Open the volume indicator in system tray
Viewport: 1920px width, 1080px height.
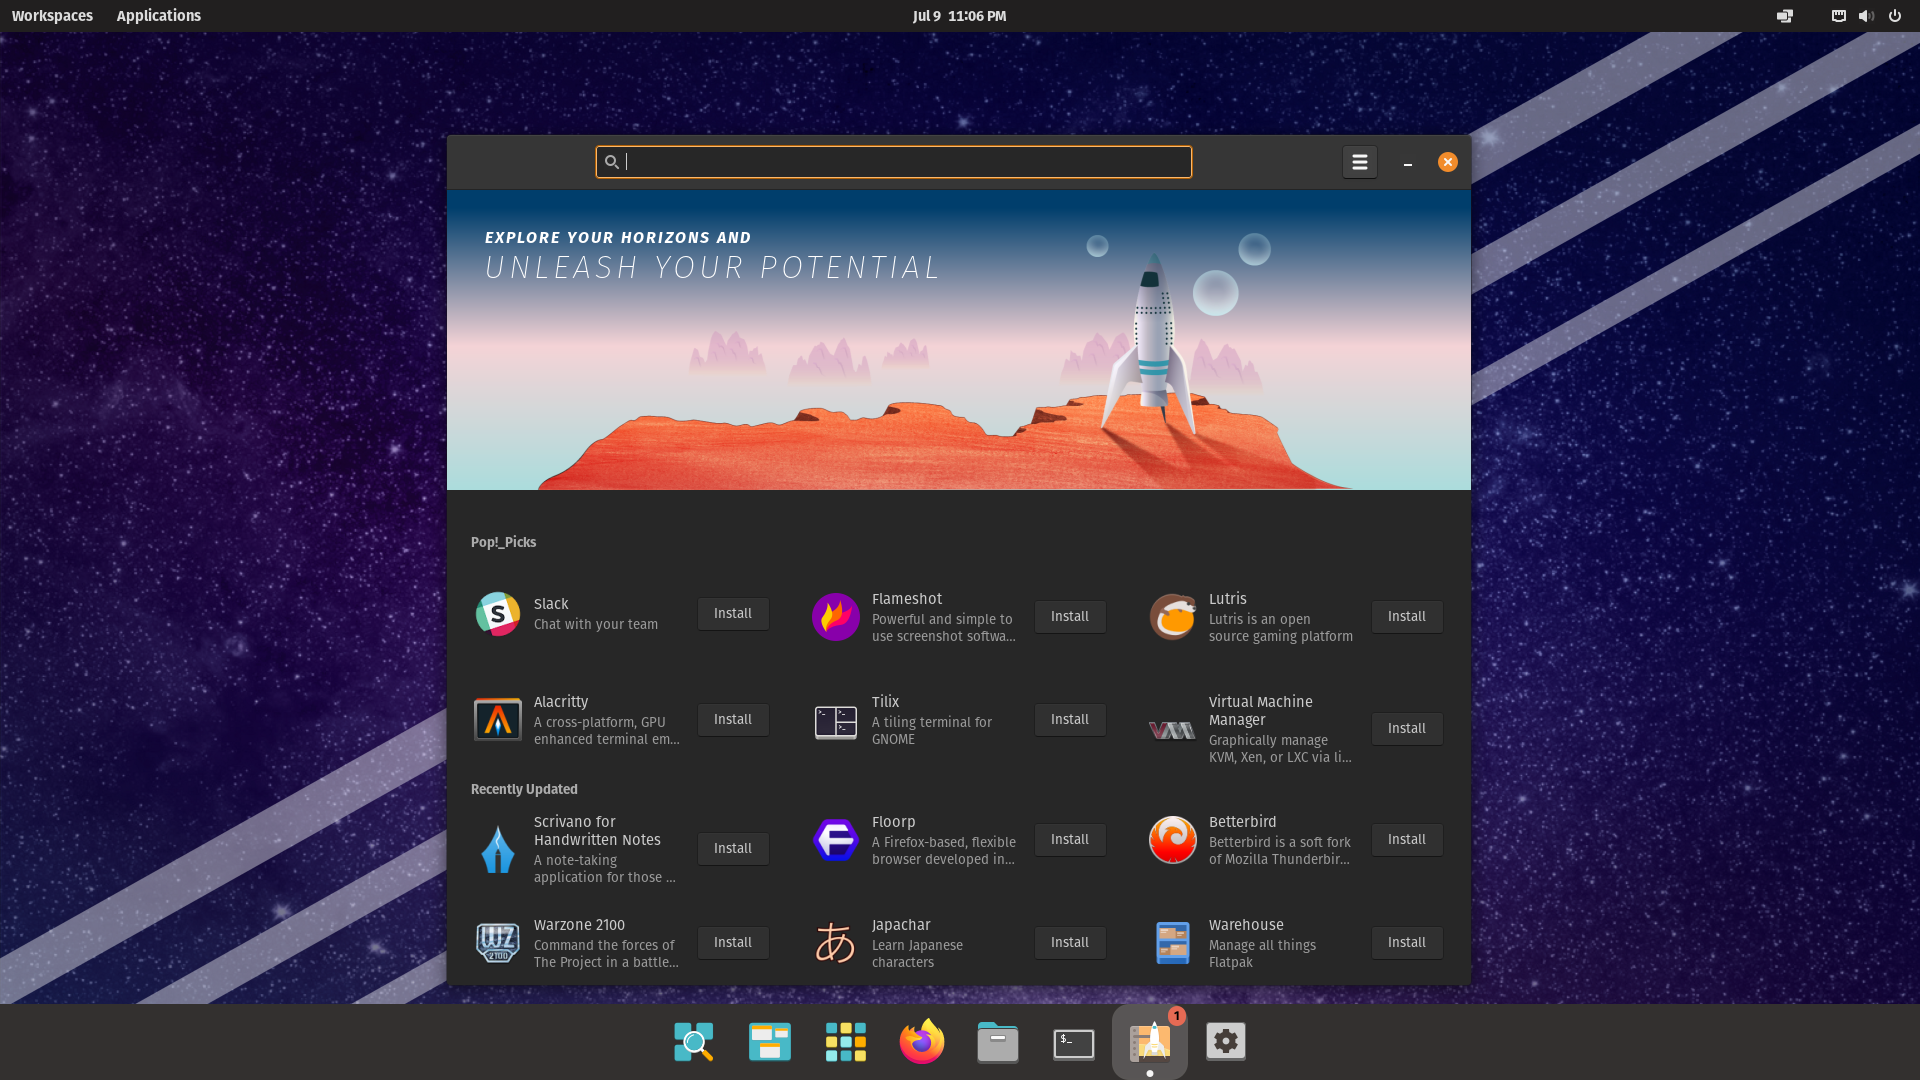[1865, 16]
